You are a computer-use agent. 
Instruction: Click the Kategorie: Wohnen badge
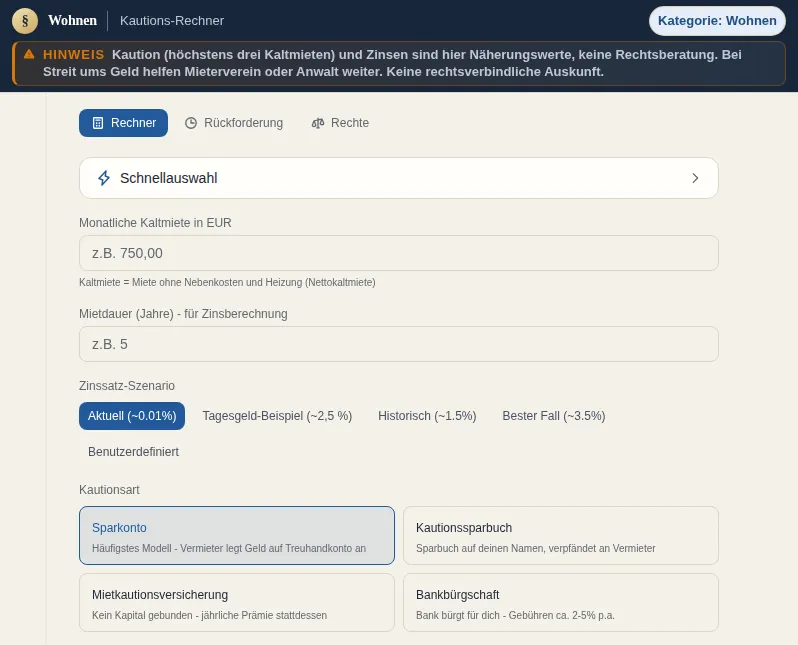717,21
